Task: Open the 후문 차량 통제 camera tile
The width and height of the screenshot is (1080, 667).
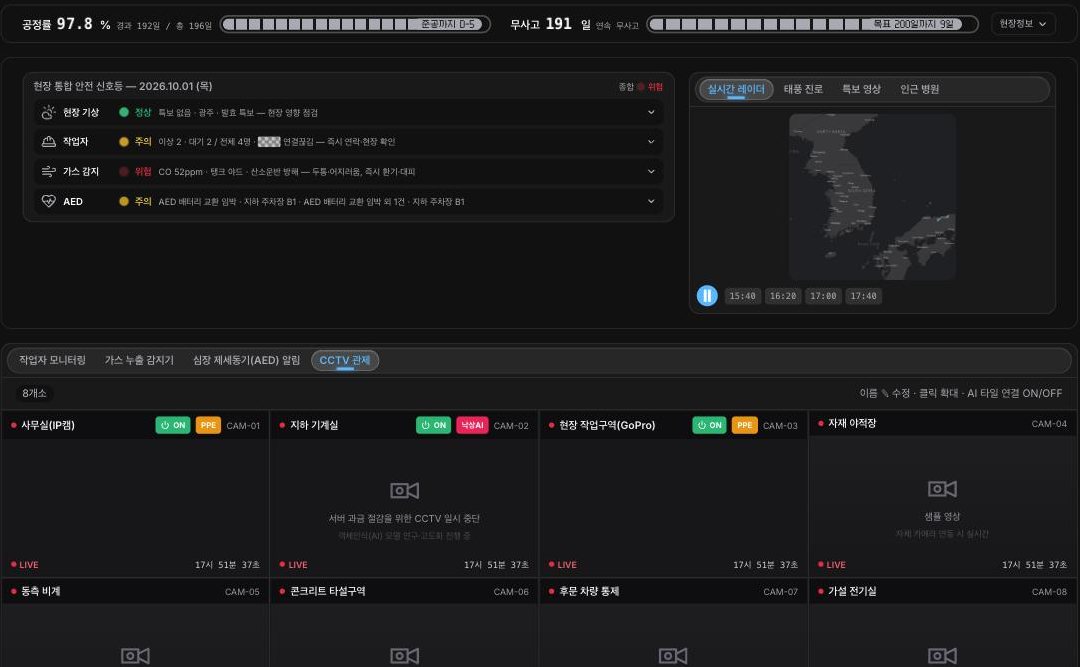Action: [673, 622]
